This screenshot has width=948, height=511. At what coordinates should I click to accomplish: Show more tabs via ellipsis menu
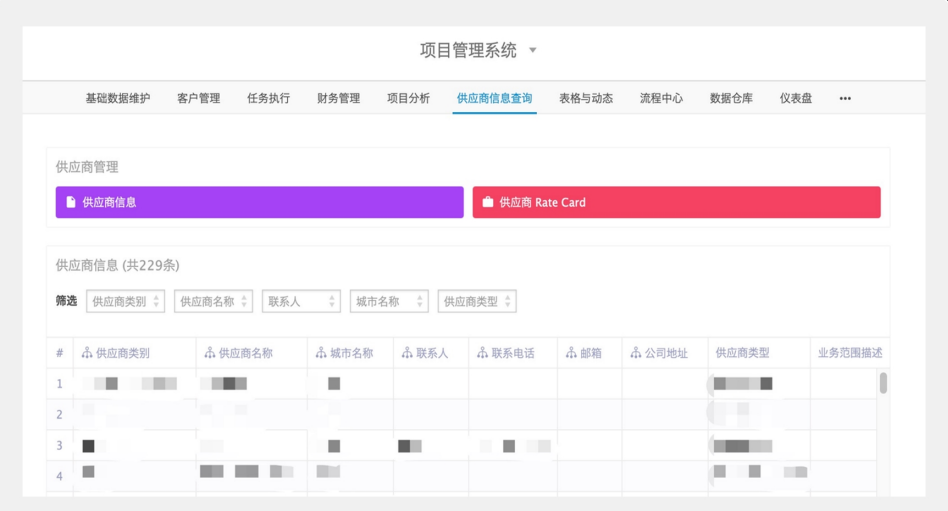845,98
